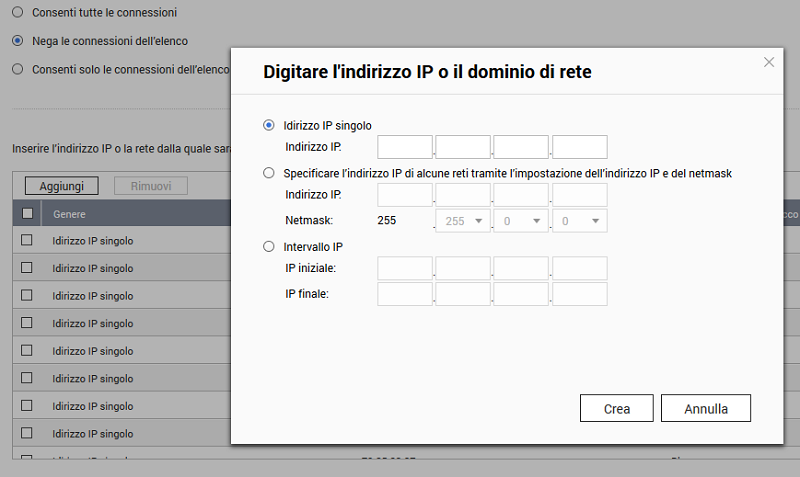800x477 pixels.
Task: Click first octet of network IP address
Action: pyautogui.click(x=404, y=194)
